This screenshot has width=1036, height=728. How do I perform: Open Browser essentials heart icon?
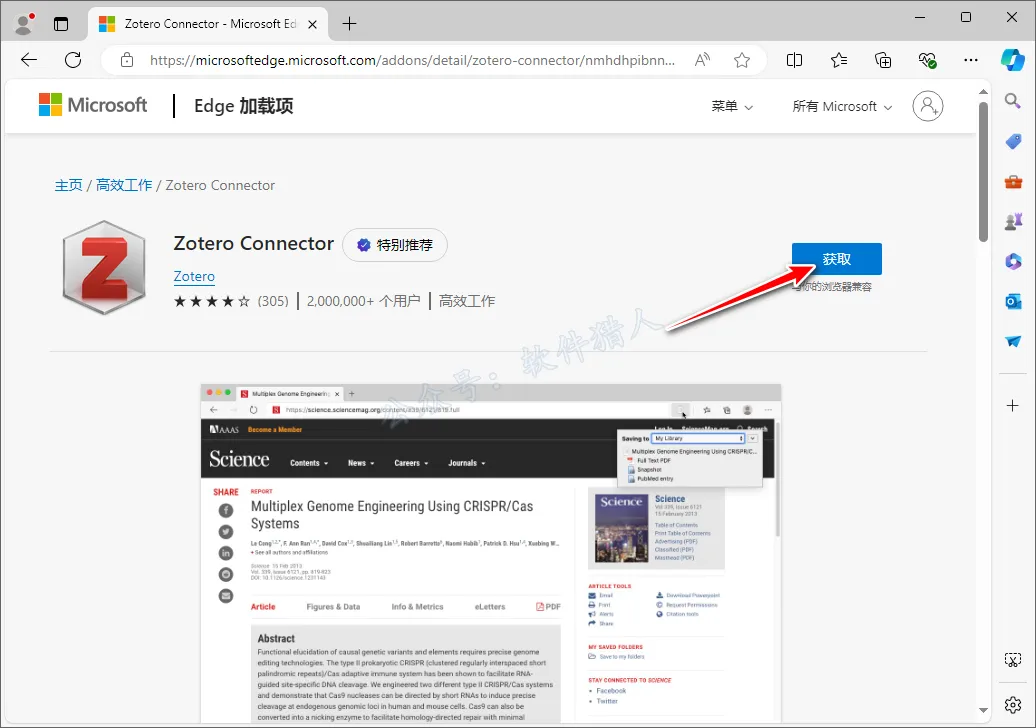pyautogui.click(x=927, y=60)
